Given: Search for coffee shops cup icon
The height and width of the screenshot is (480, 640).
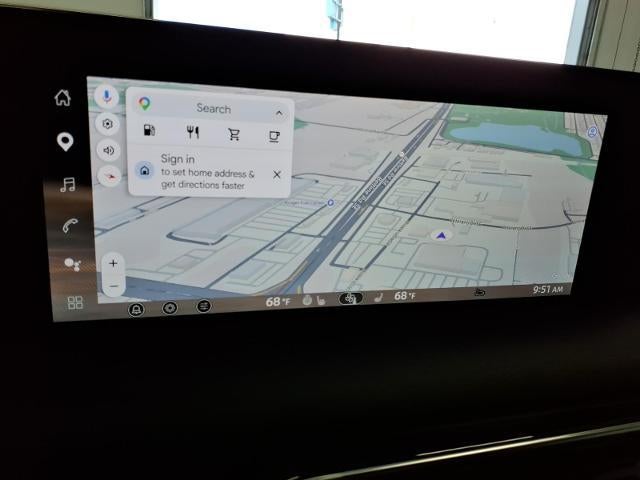Looking at the screenshot, I should point(274,136).
